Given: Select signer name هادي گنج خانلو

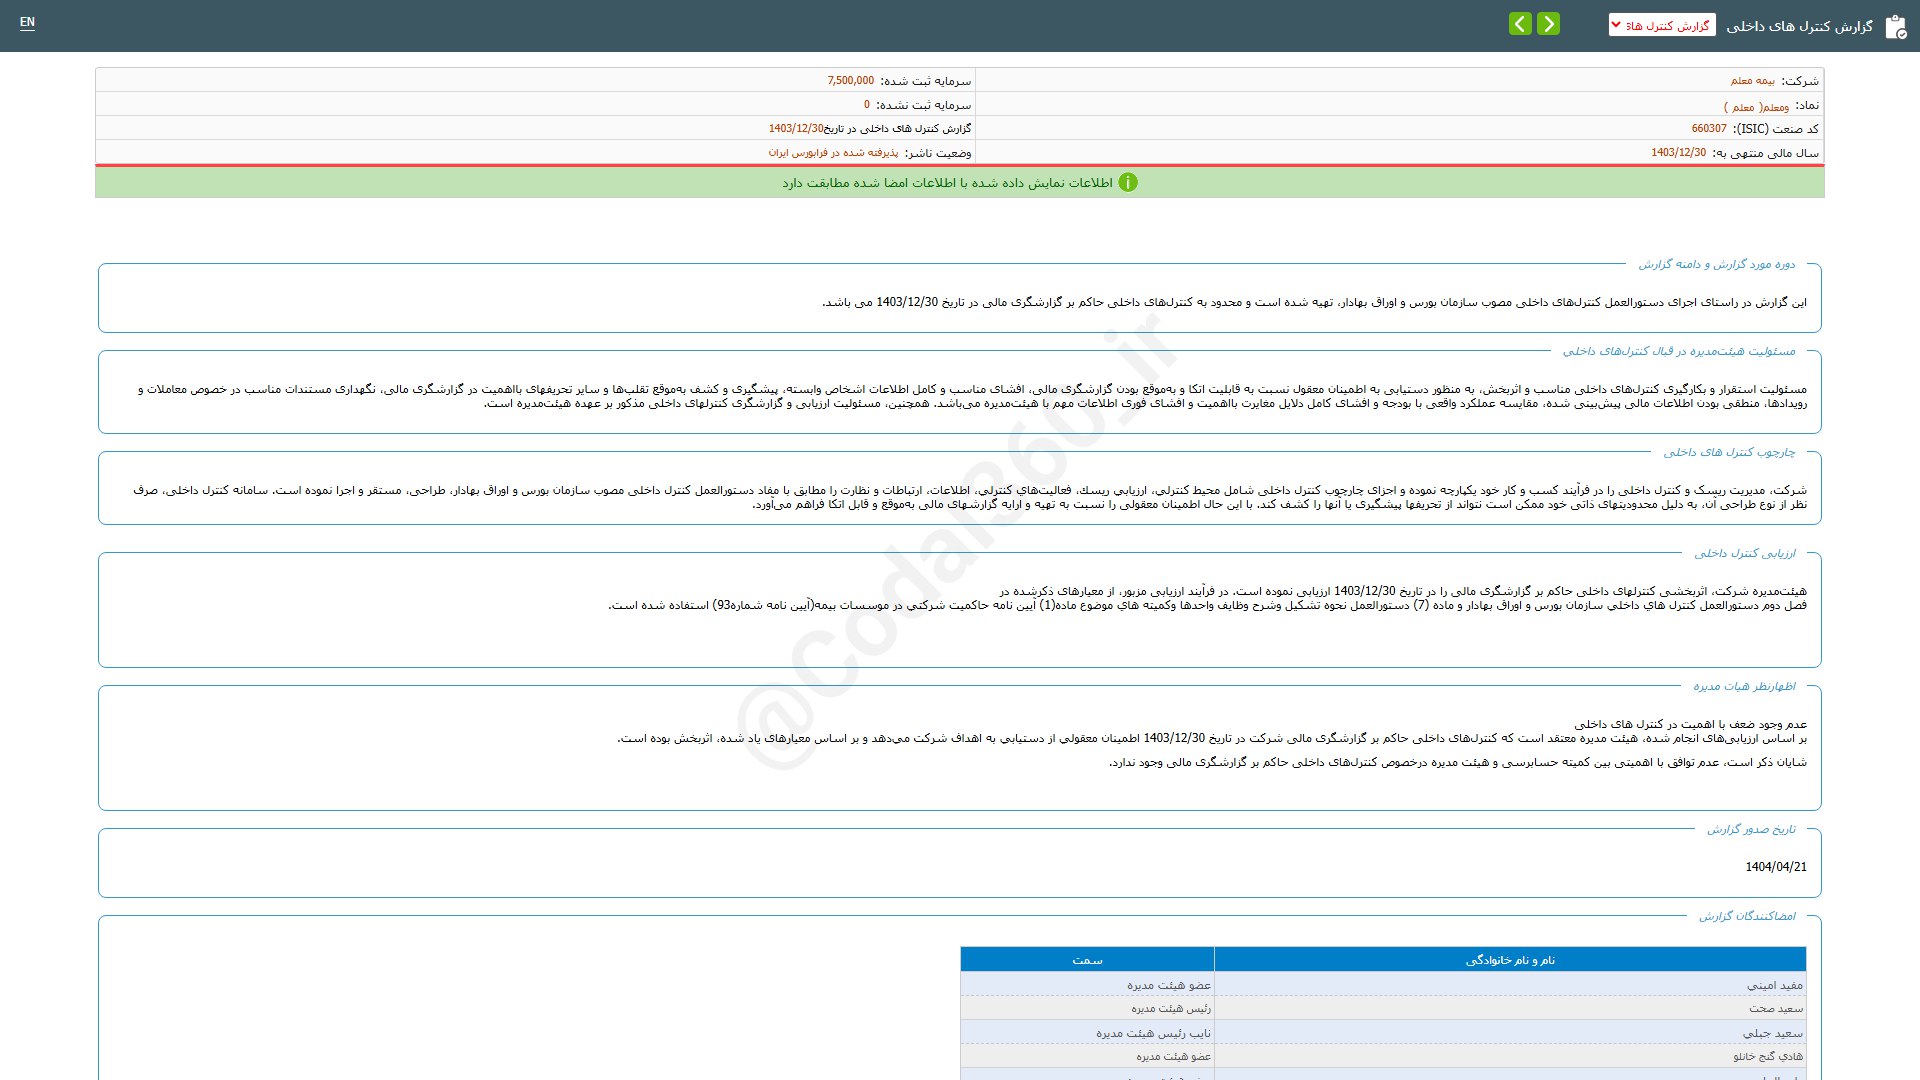Looking at the screenshot, I should coord(1768,1057).
